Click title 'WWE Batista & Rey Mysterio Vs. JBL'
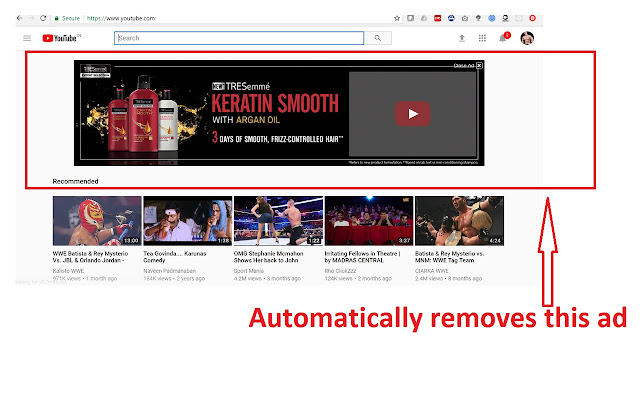 click(90, 257)
